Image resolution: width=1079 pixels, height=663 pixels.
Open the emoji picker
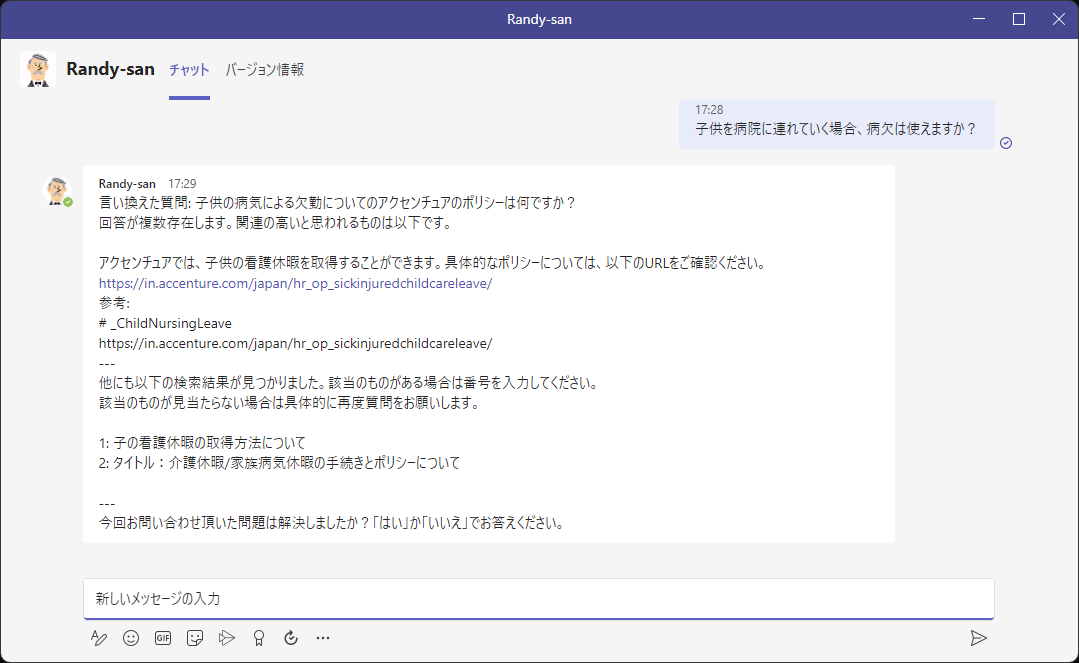pyautogui.click(x=131, y=637)
